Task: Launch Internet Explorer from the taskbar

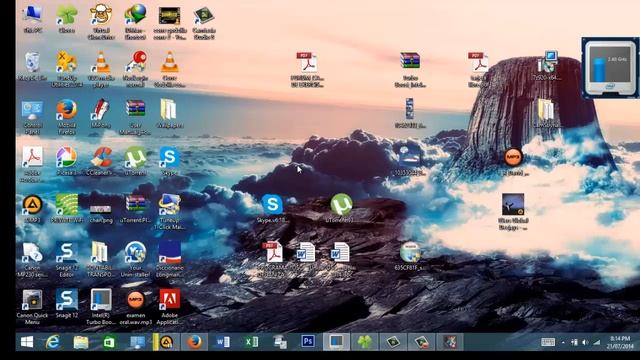Action: (52, 342)
